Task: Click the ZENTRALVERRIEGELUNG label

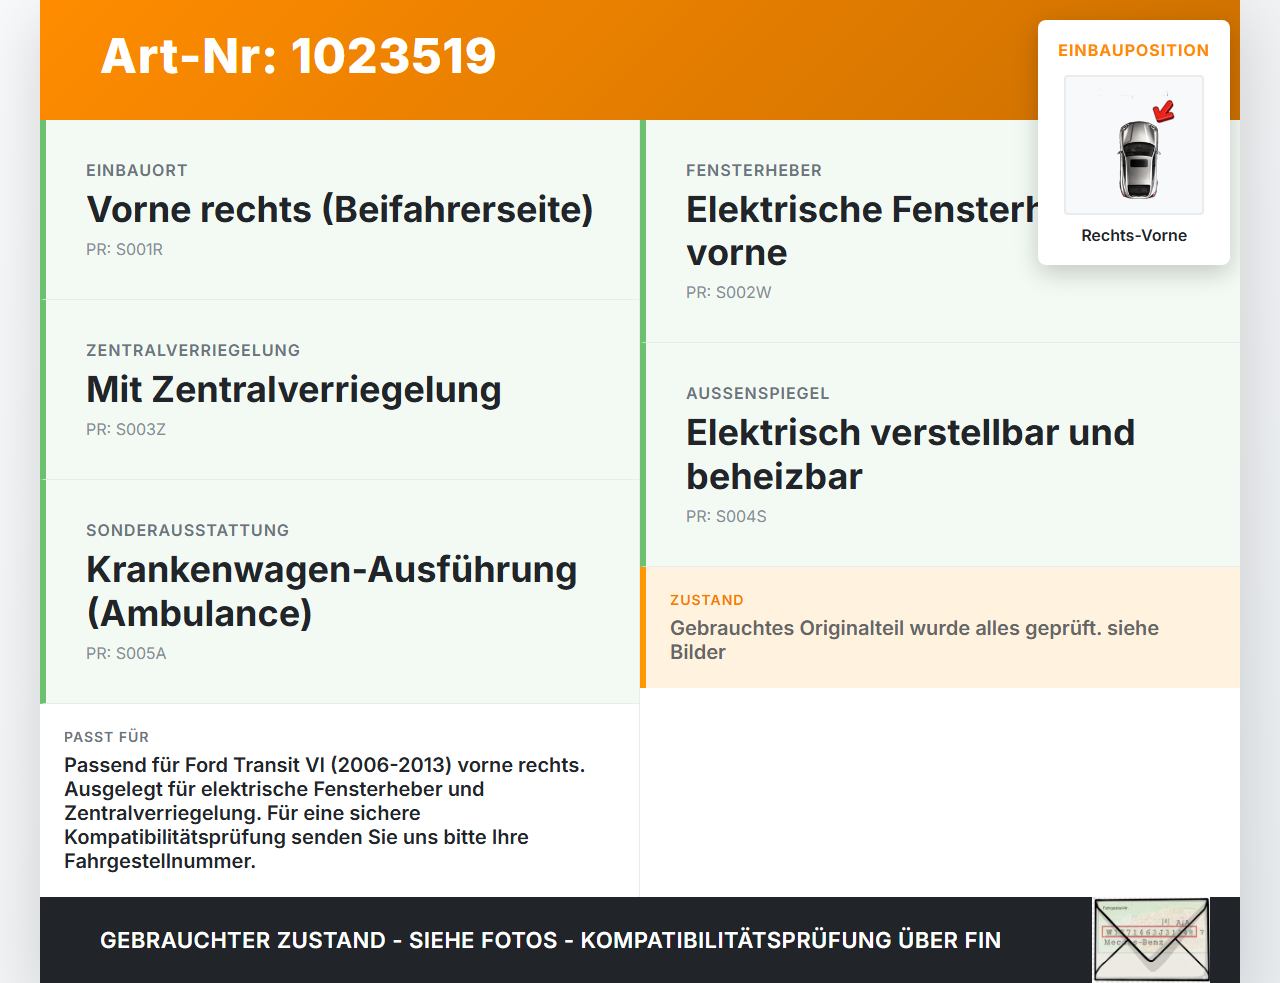Action: coord(193,350)
